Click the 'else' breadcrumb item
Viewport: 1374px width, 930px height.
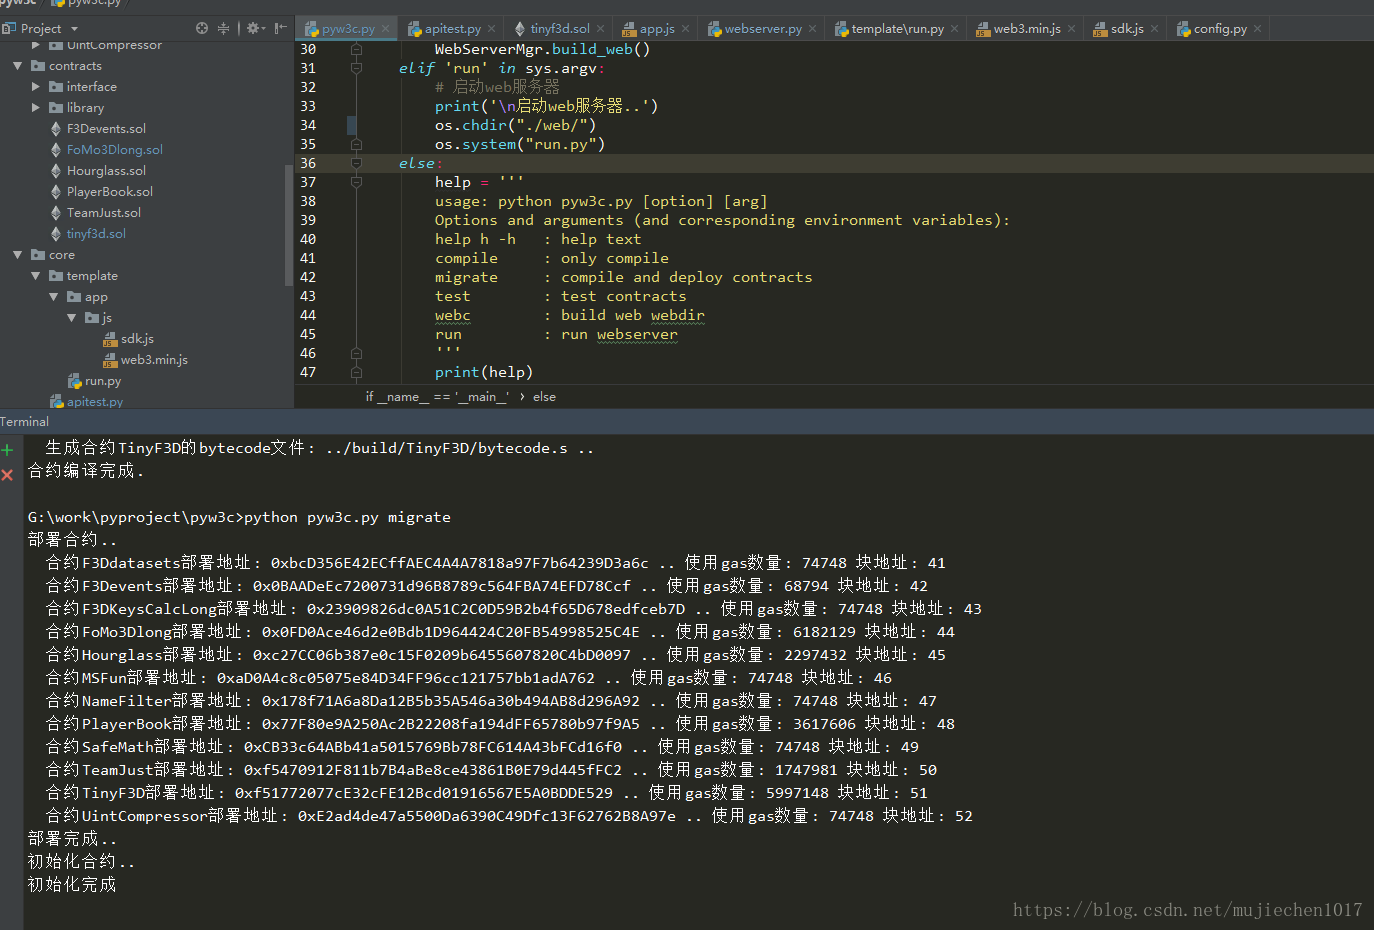[x=544, y=397]
